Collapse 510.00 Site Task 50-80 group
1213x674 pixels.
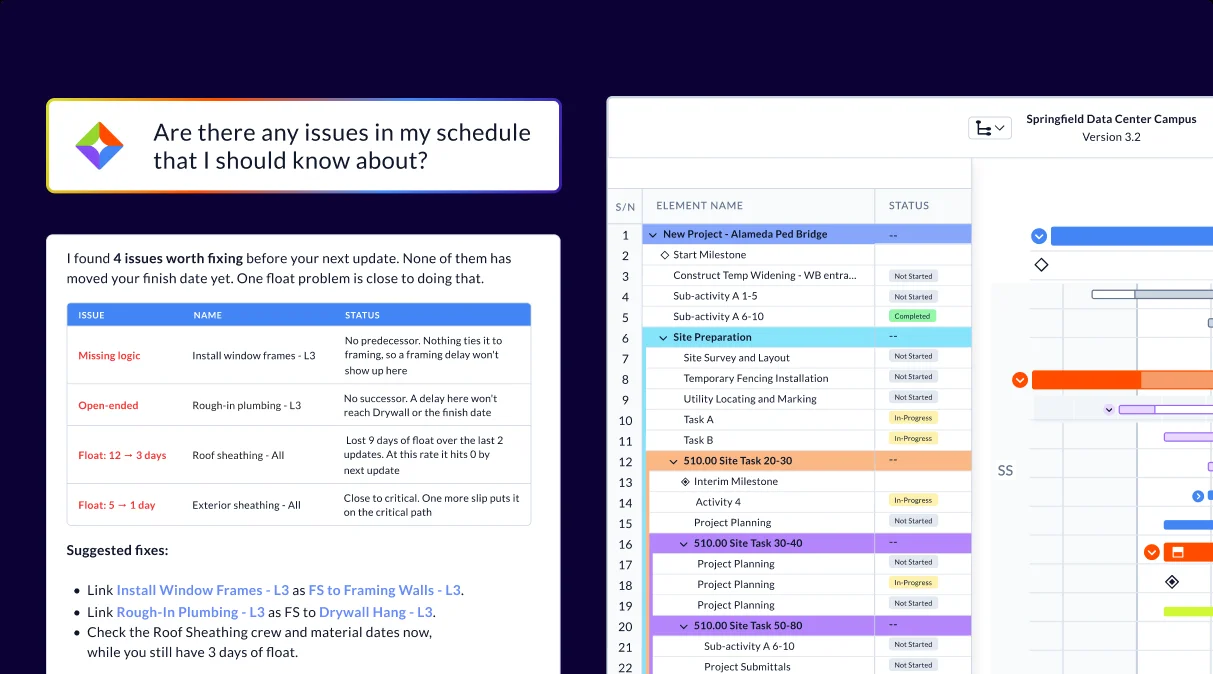tap(683, 626)
